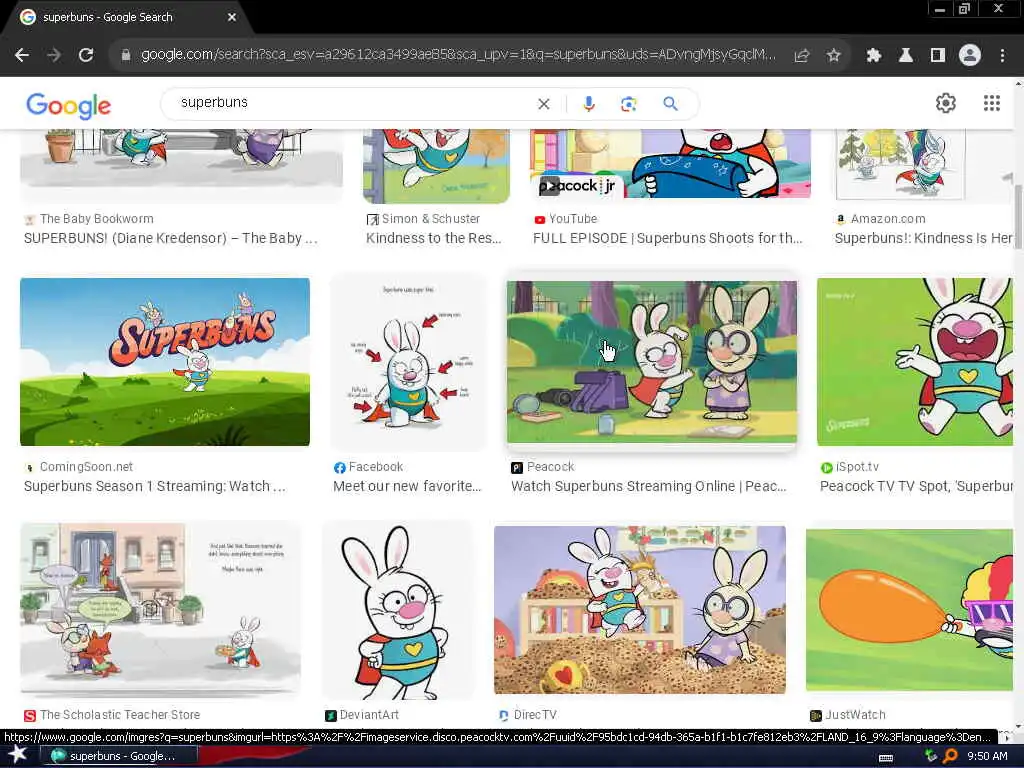Start voice search with microphone
The height and width of the screenshot is (768, 1024).
pyautogui.click(x=589, y=104)
